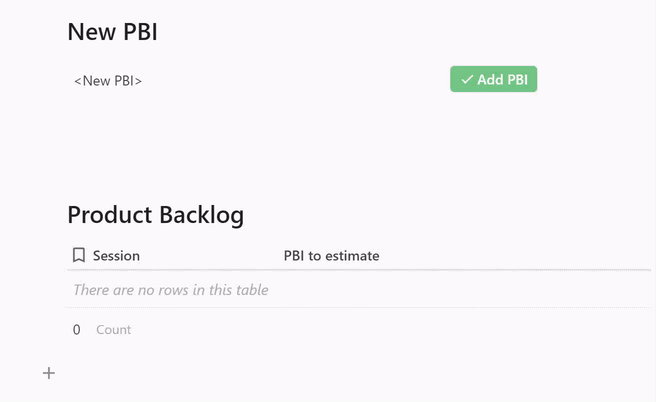Screen dimensions: 656x402
Task: Click the bookmark icon beside Session
Action: (79, 255)
